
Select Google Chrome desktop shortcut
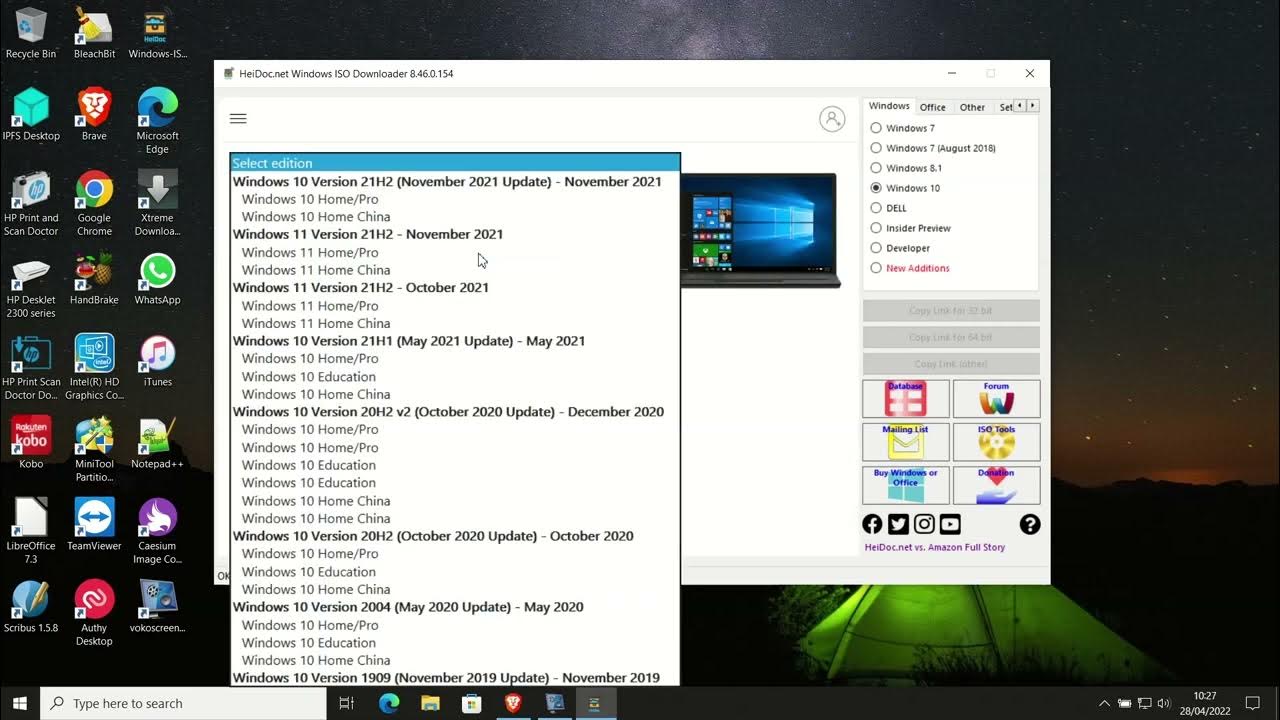[x=94, y=204]
